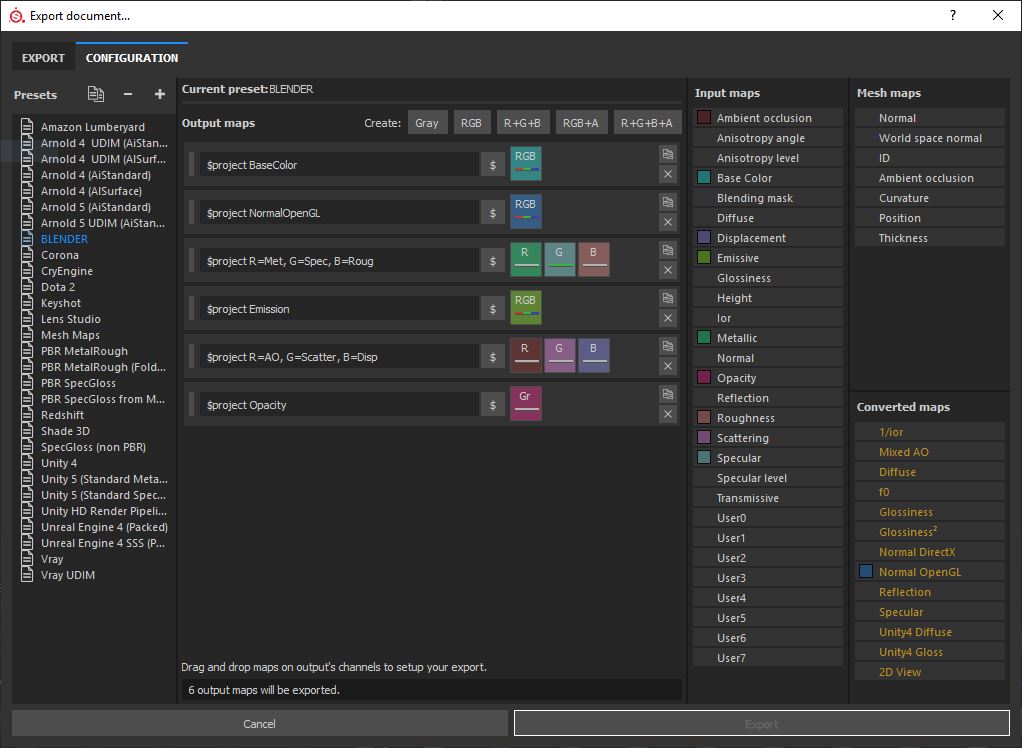Select the CONFIGURATION tab
Viewport: 1022px width, 748px height.
(132, 58)
